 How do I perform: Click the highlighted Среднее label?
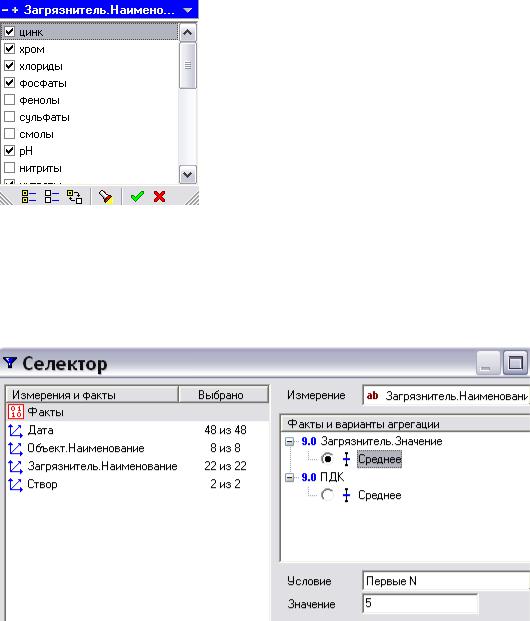pyautogui.click(x=379, y=459)
